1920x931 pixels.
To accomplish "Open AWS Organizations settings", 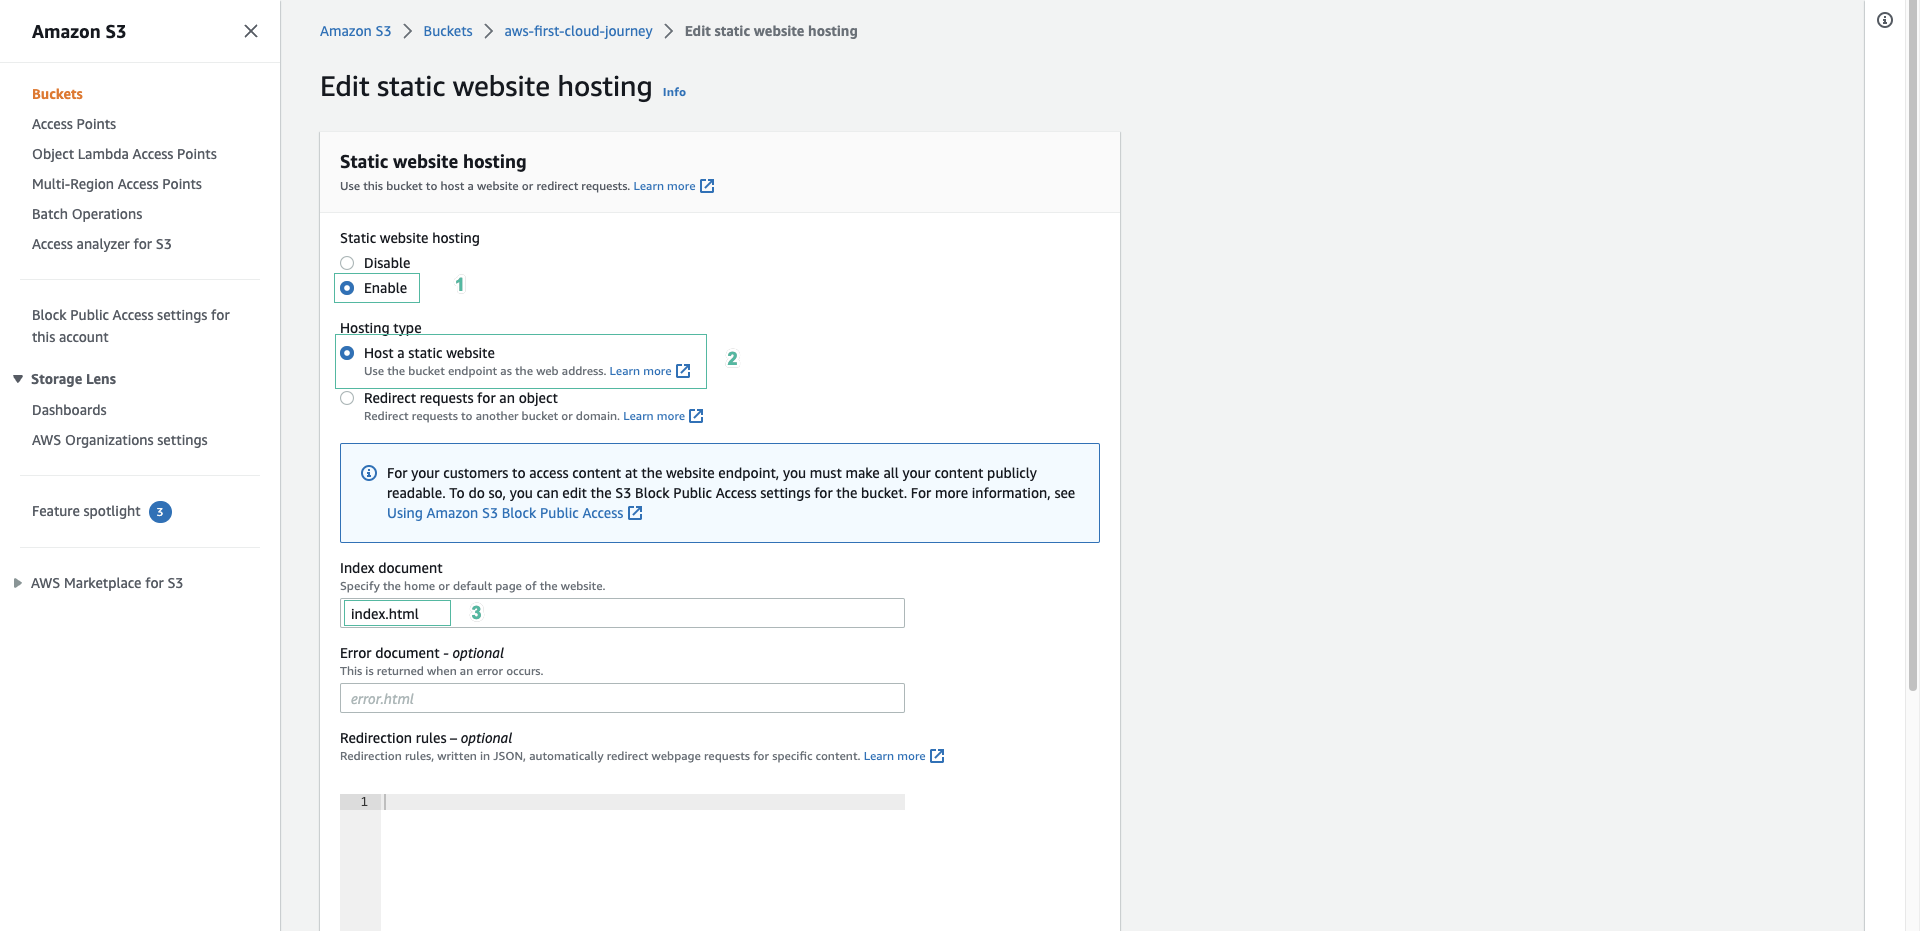I will click(x=120, y=440).
